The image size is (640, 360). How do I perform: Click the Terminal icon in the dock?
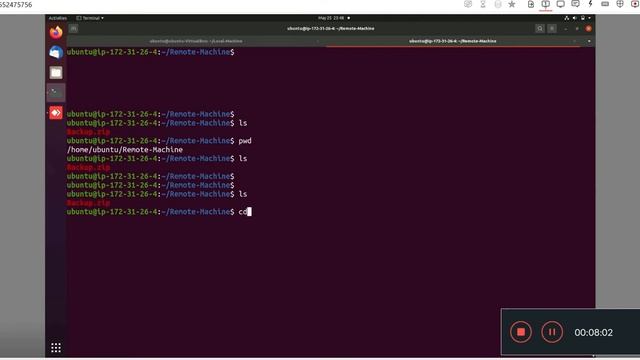pos(56,93)
